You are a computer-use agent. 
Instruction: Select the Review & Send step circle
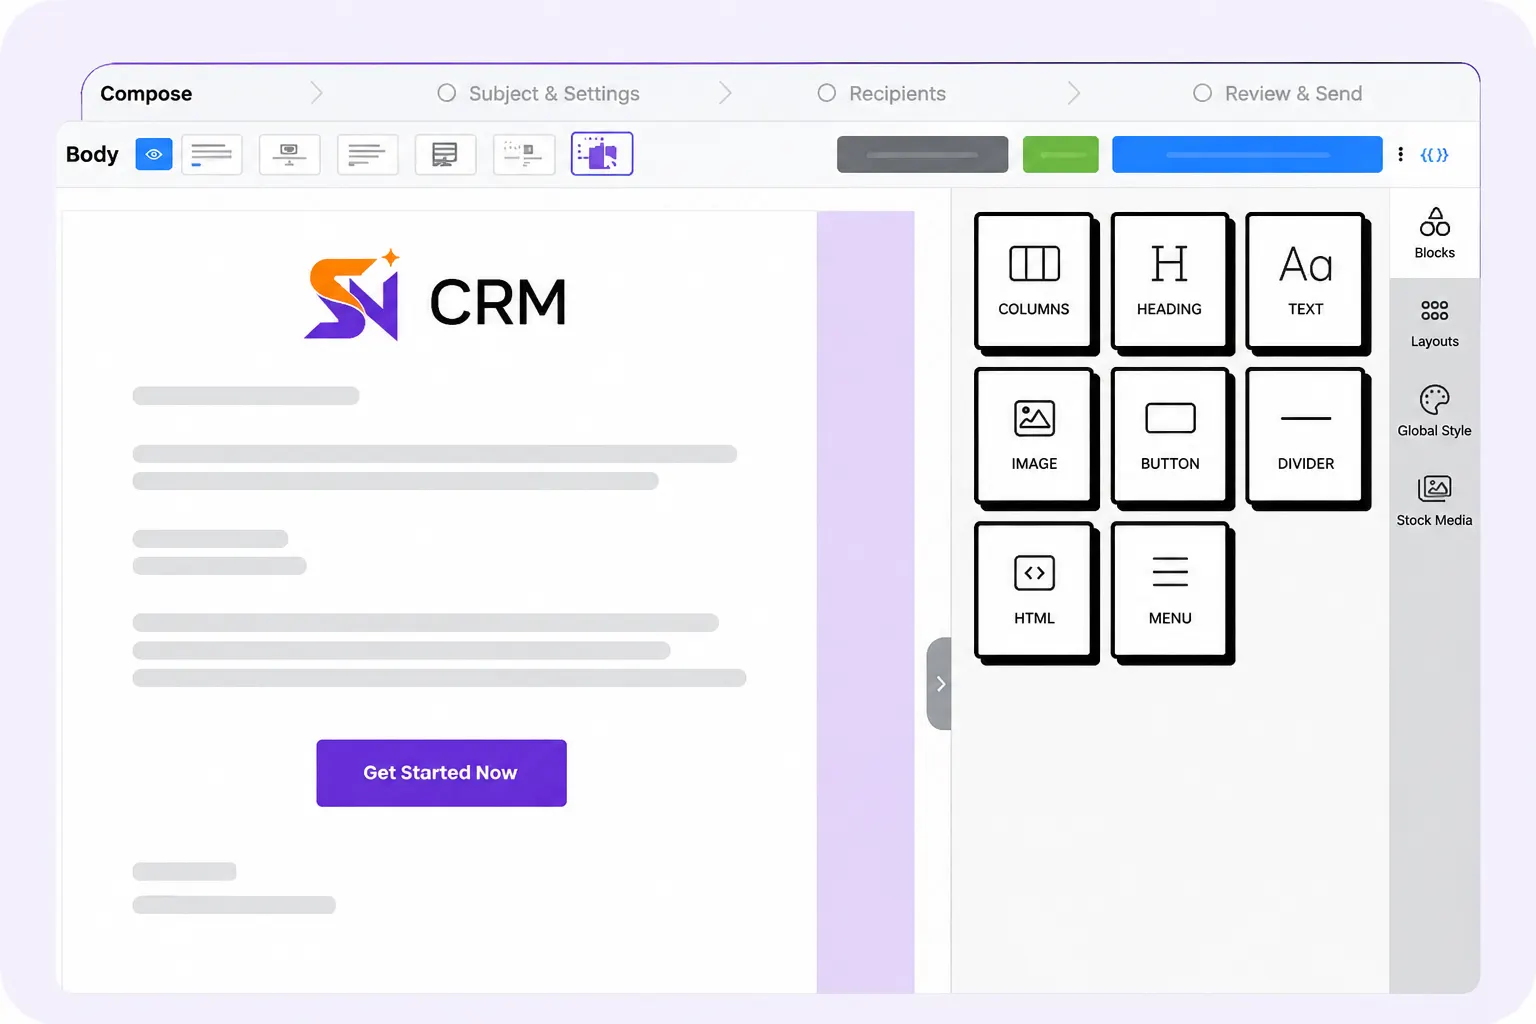(1203, 93)
